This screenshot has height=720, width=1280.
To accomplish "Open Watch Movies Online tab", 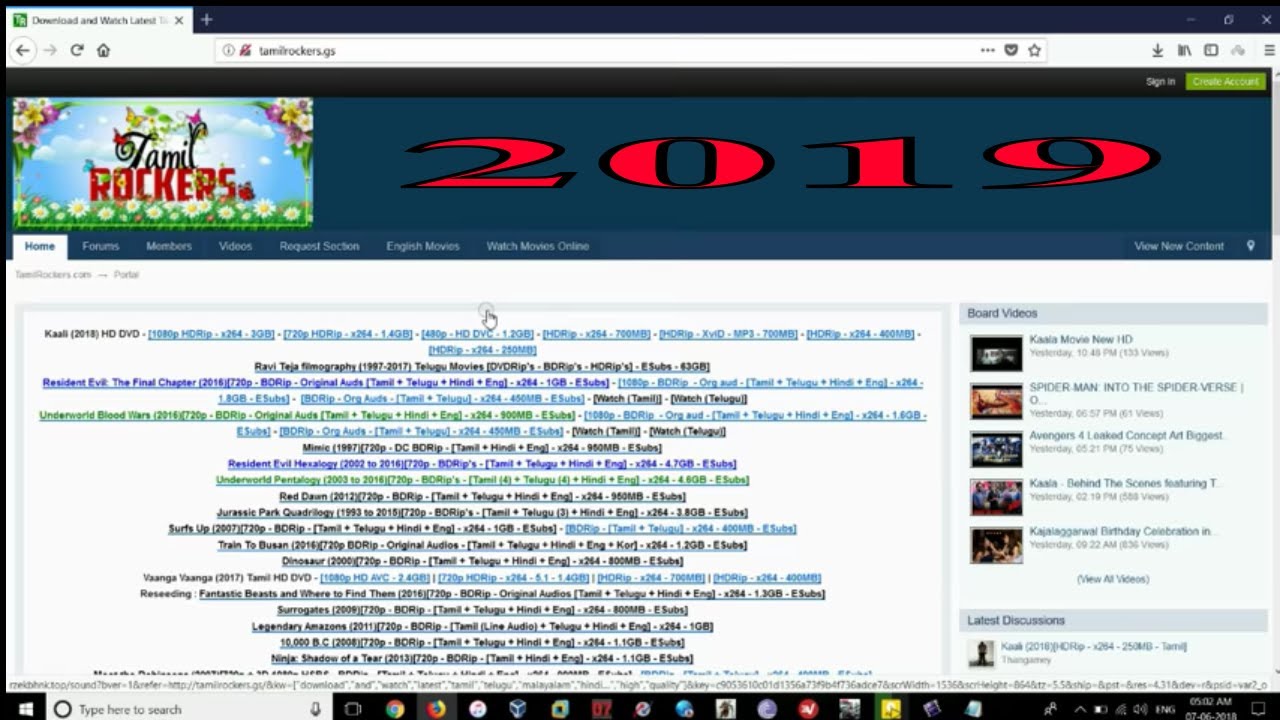I will (x=538, y=246).
